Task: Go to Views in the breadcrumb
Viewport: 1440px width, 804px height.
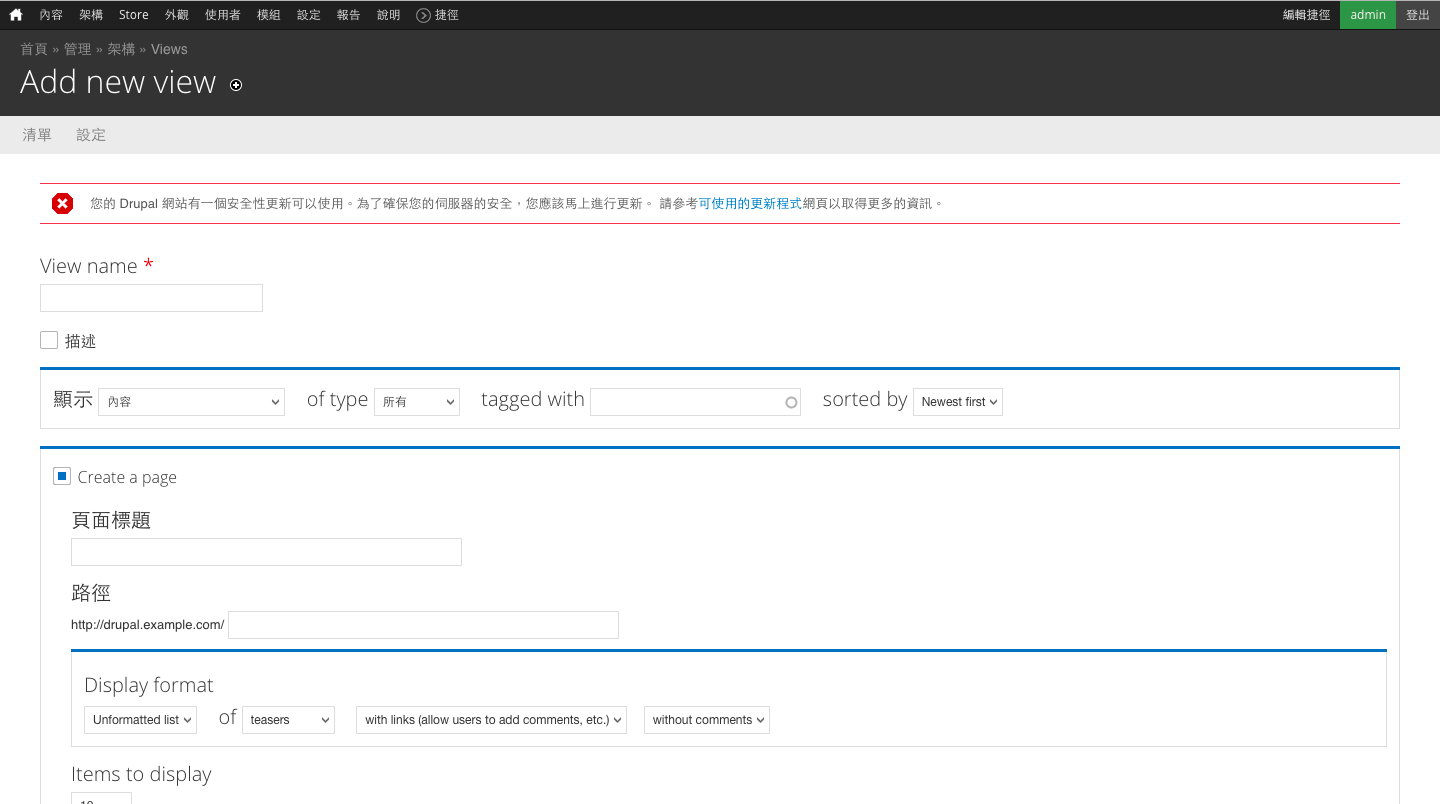Action: point(169,49)
